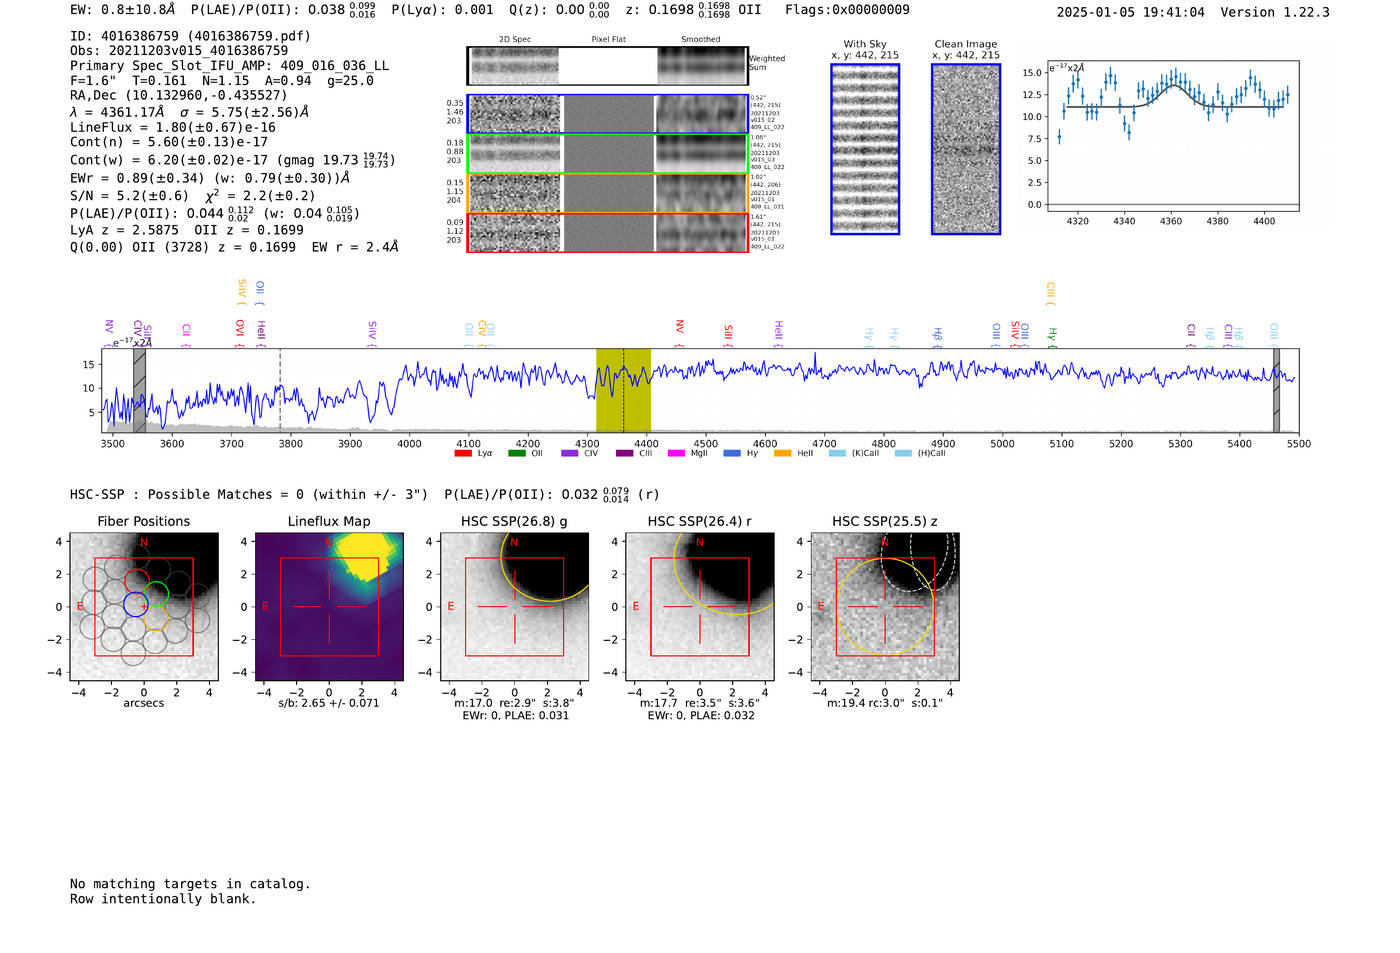Click the 'm:19.4 rc:3.0" s:0.1"' caption
The image size is (1400, 953).
[885, 703]
